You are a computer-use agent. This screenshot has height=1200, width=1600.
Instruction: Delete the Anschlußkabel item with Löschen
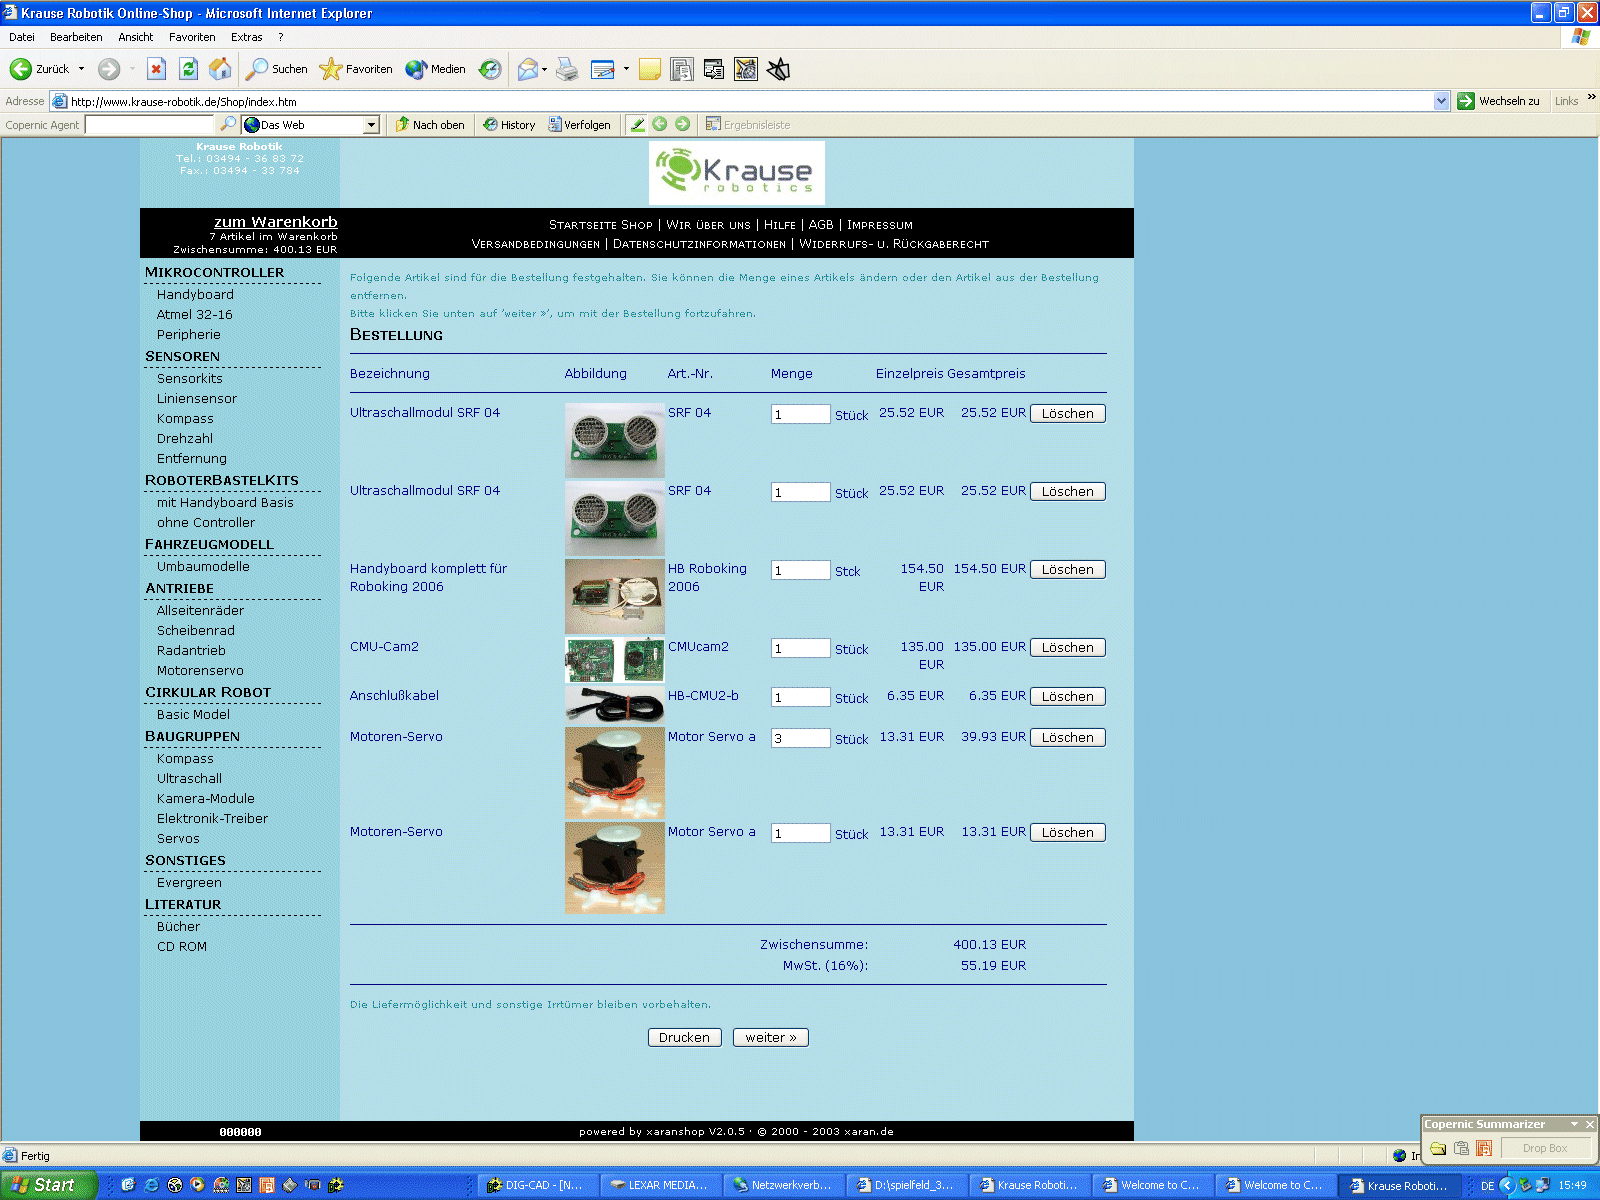(1068, 696)
